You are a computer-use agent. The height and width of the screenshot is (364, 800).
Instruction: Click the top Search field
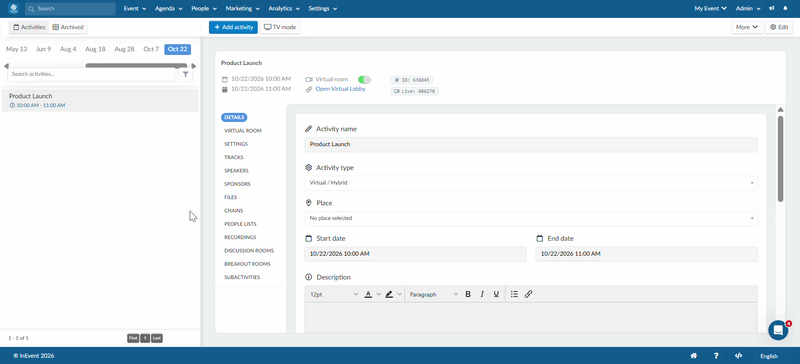[70, 9]
